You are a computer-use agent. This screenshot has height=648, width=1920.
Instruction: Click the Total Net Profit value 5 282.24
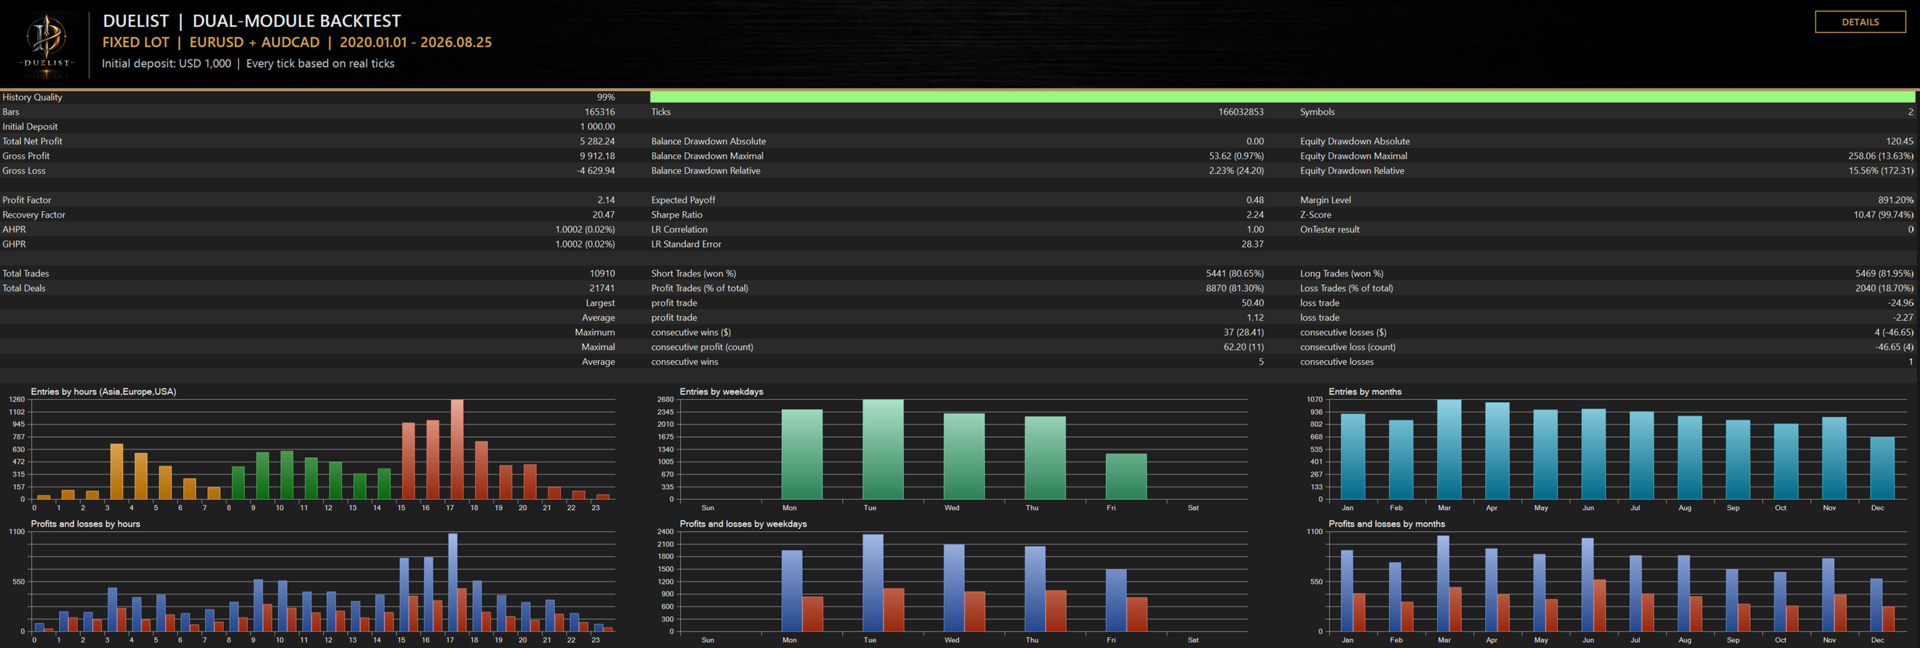click(597, 141)
